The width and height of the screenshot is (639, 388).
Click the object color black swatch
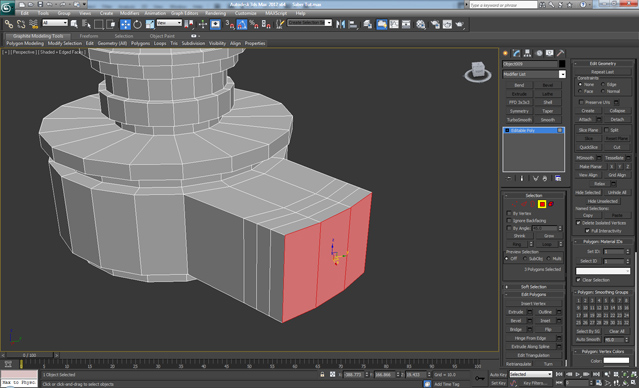[562, 64]
